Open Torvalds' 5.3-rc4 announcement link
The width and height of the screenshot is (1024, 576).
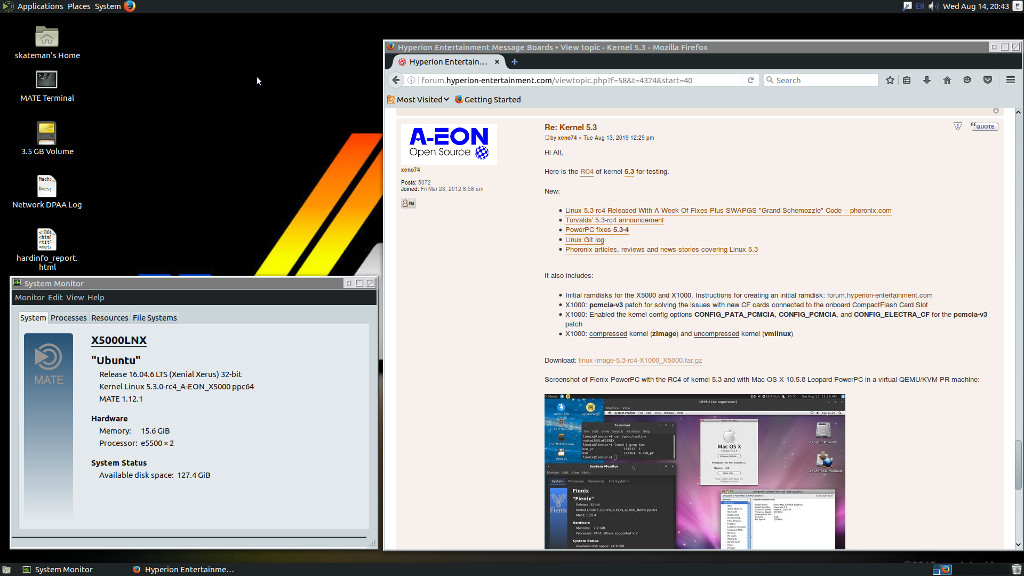[x=615, y=220]
